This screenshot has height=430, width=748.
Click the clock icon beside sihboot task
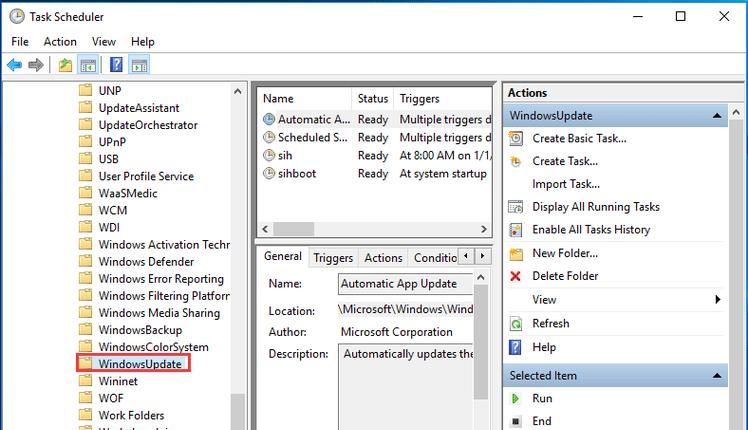(269, 173)
